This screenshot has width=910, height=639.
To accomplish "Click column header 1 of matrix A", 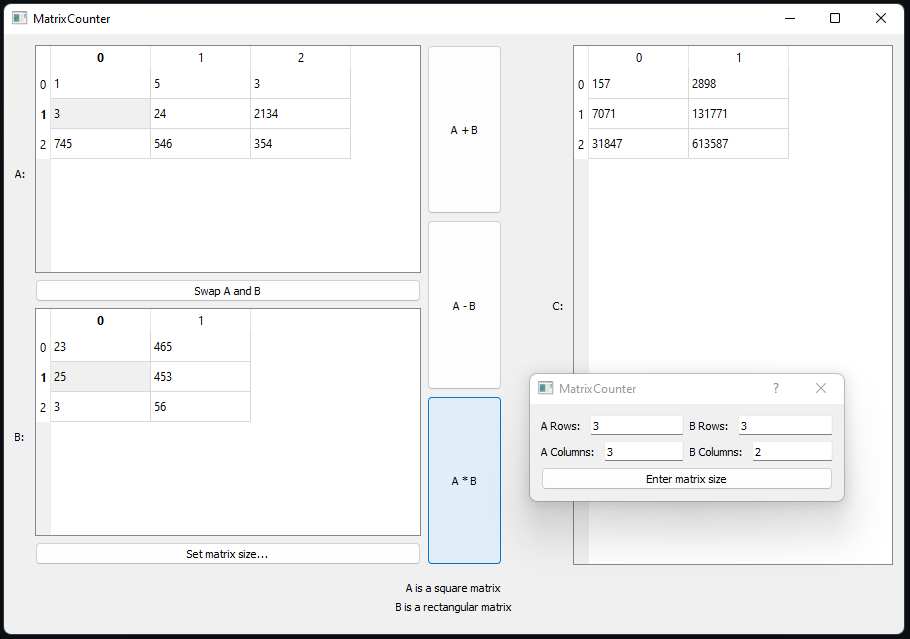I will pos(200,57).
